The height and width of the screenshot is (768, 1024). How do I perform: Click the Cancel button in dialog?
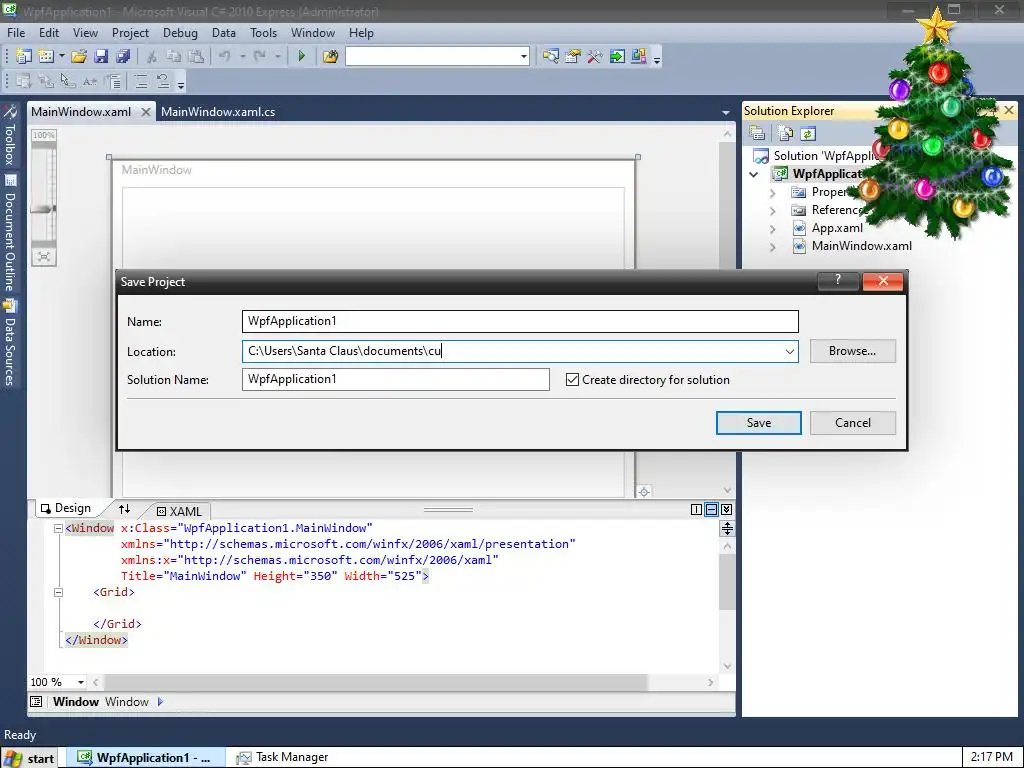pos(852,423)
